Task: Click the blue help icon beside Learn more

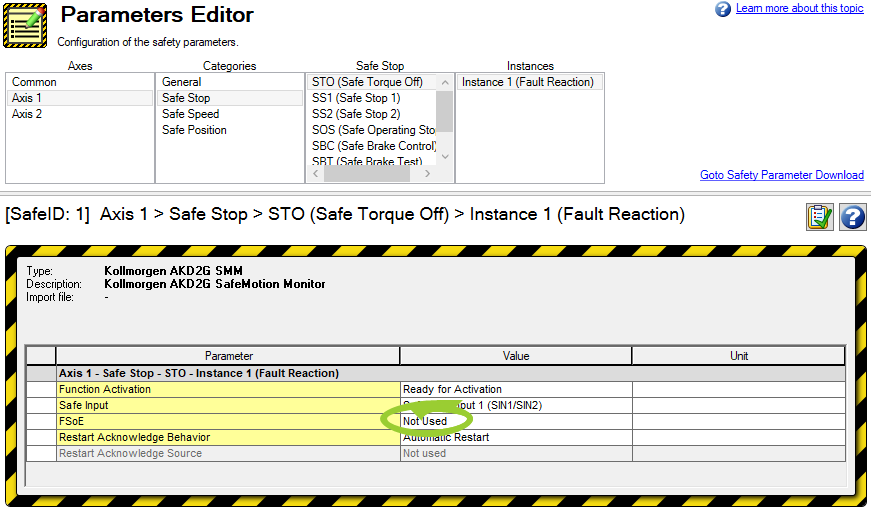Action: 723,9
